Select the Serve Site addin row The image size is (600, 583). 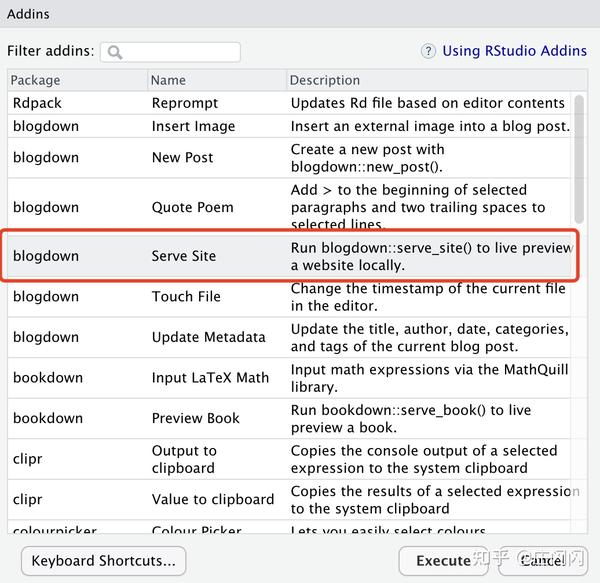point(290,256)
